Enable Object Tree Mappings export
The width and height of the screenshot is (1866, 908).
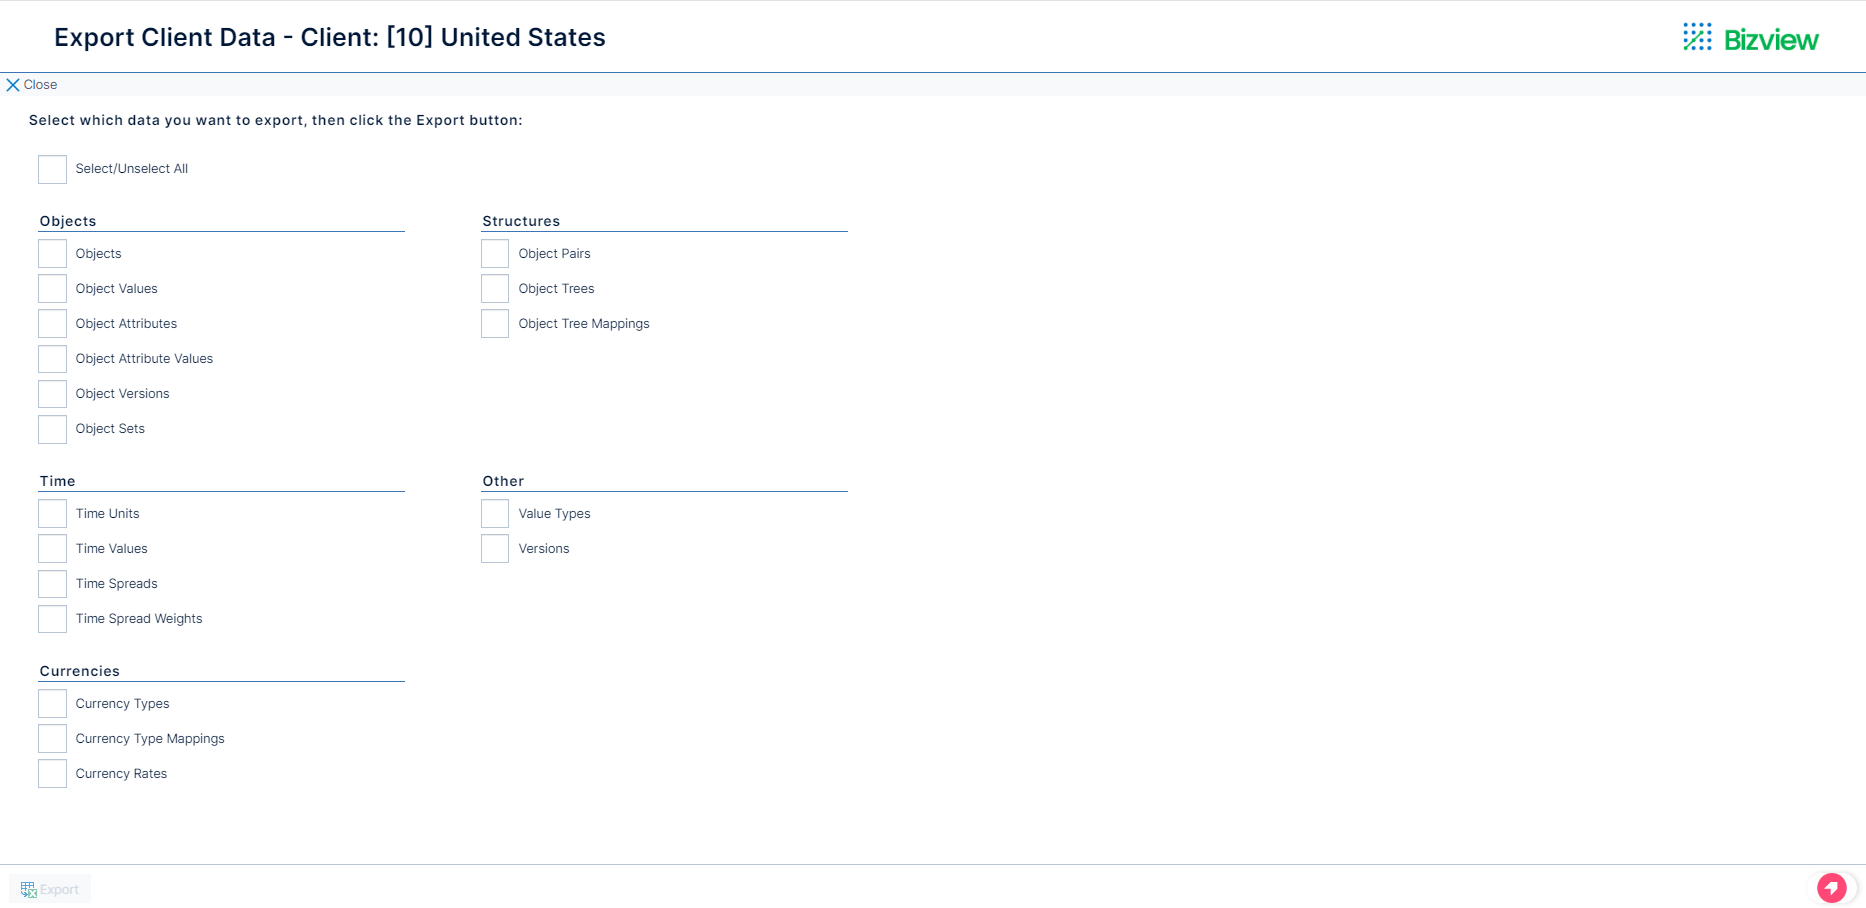pyautogui.click(x=495, y=324)
